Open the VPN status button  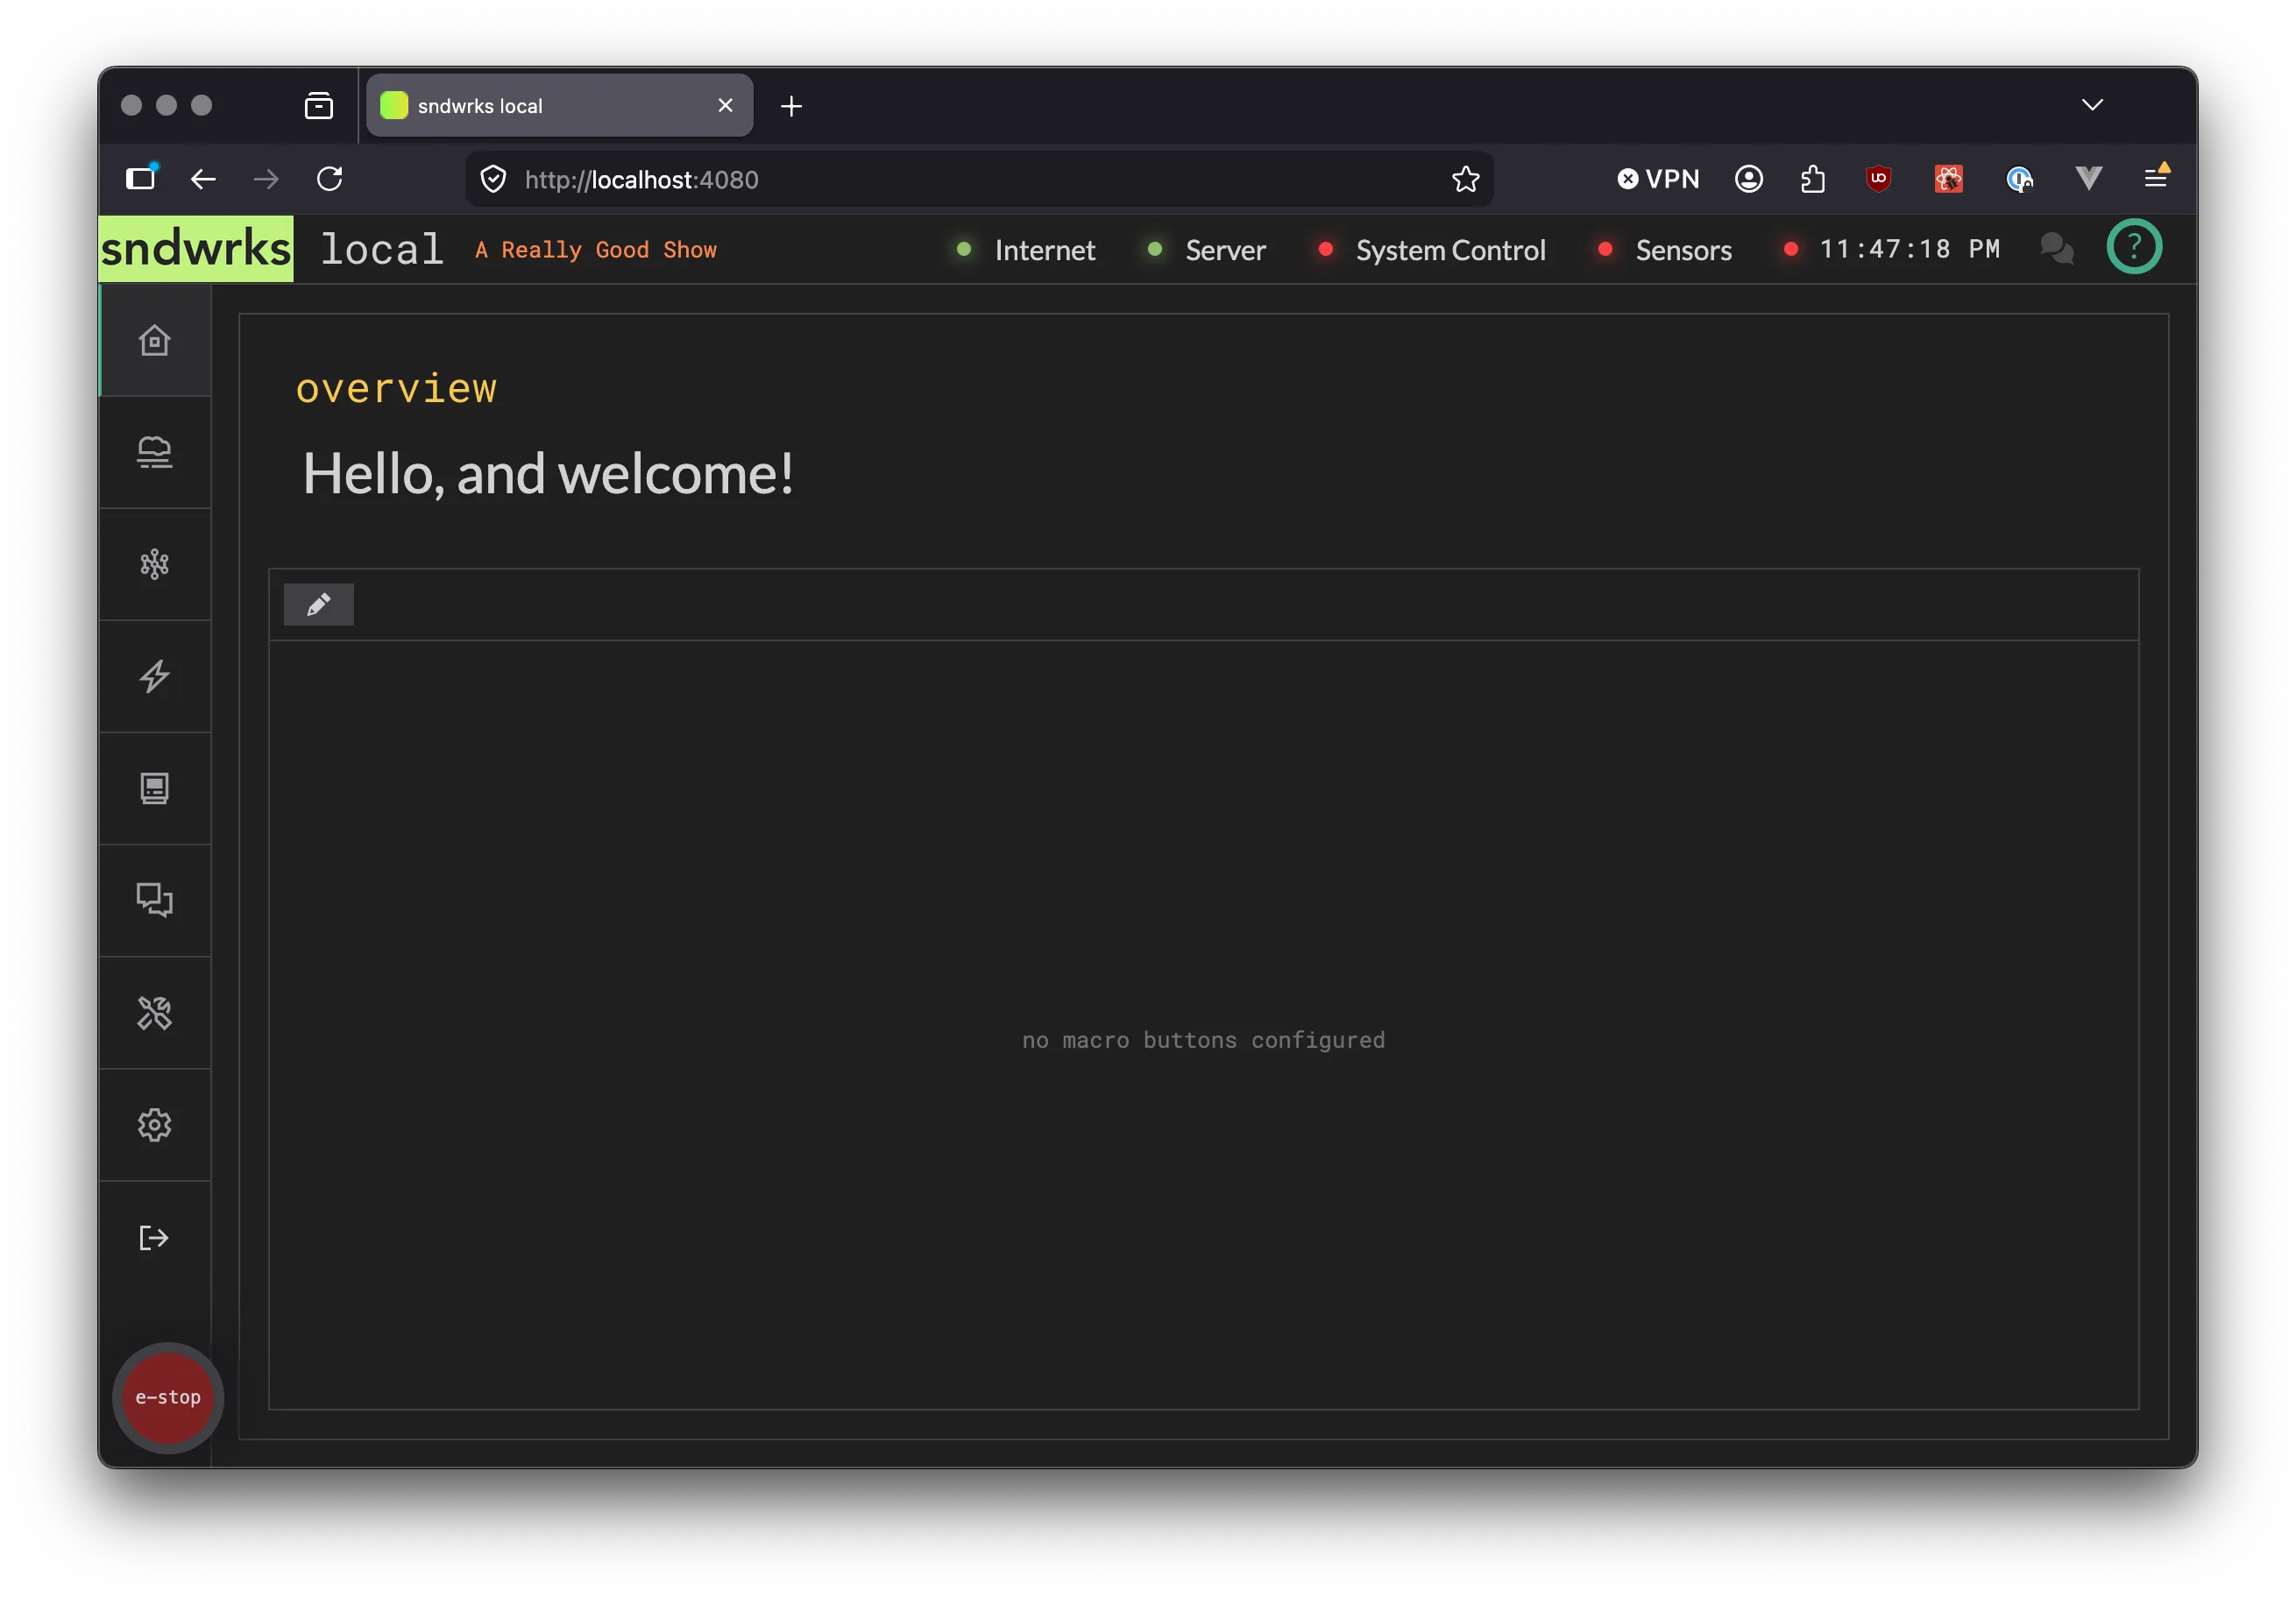(x=1658, y=179)
